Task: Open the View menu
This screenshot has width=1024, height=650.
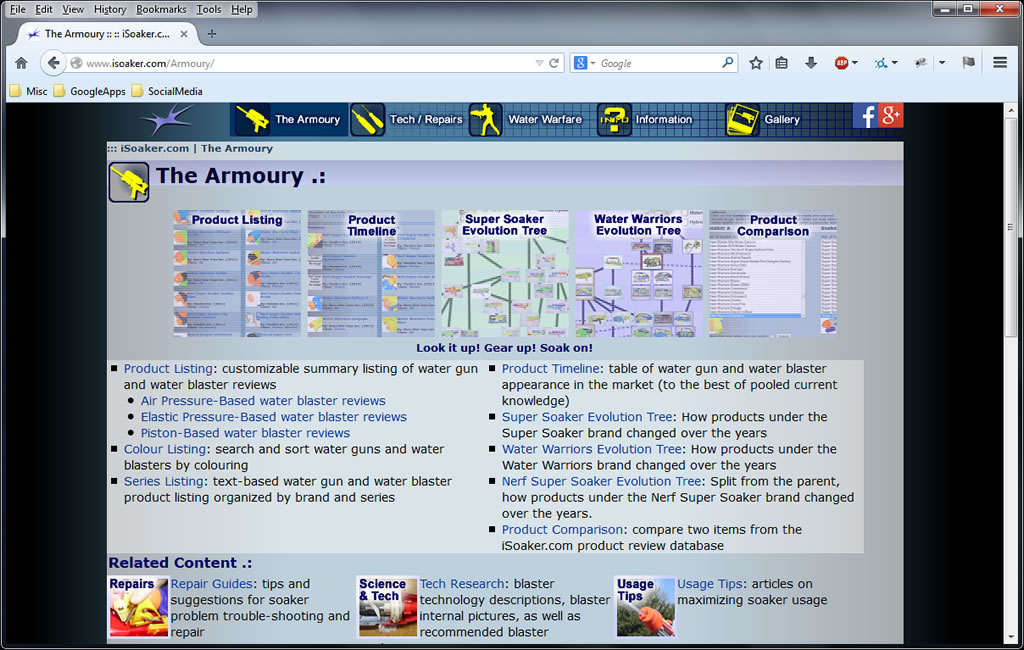Action: [72, 9]
